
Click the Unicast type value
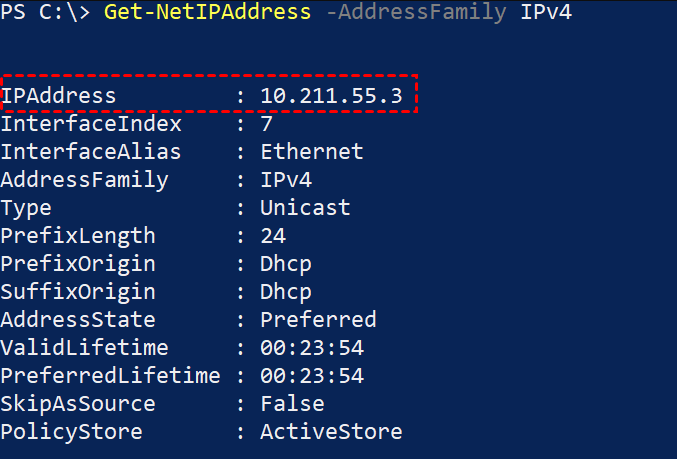[306, 208]
